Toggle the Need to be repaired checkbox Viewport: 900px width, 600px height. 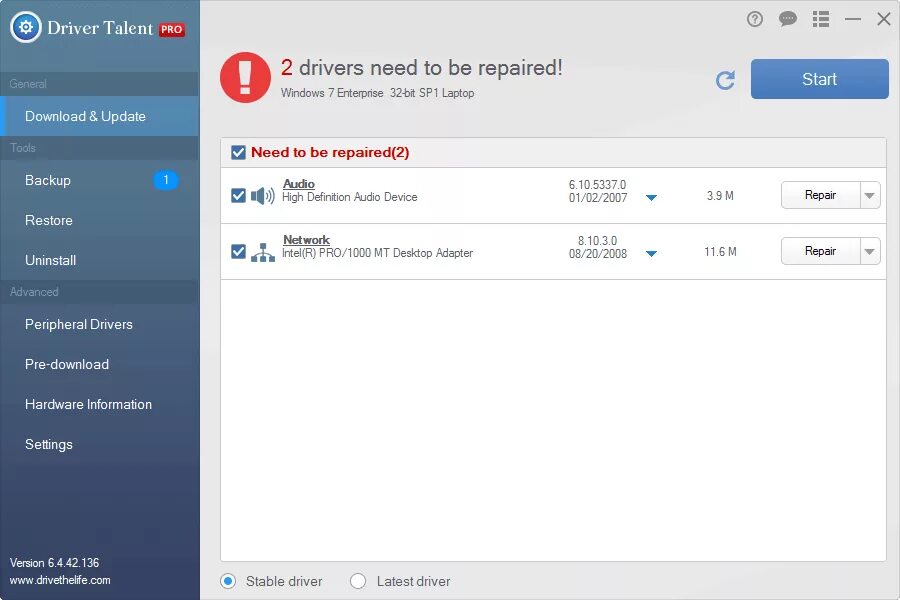tap(238, 152)
